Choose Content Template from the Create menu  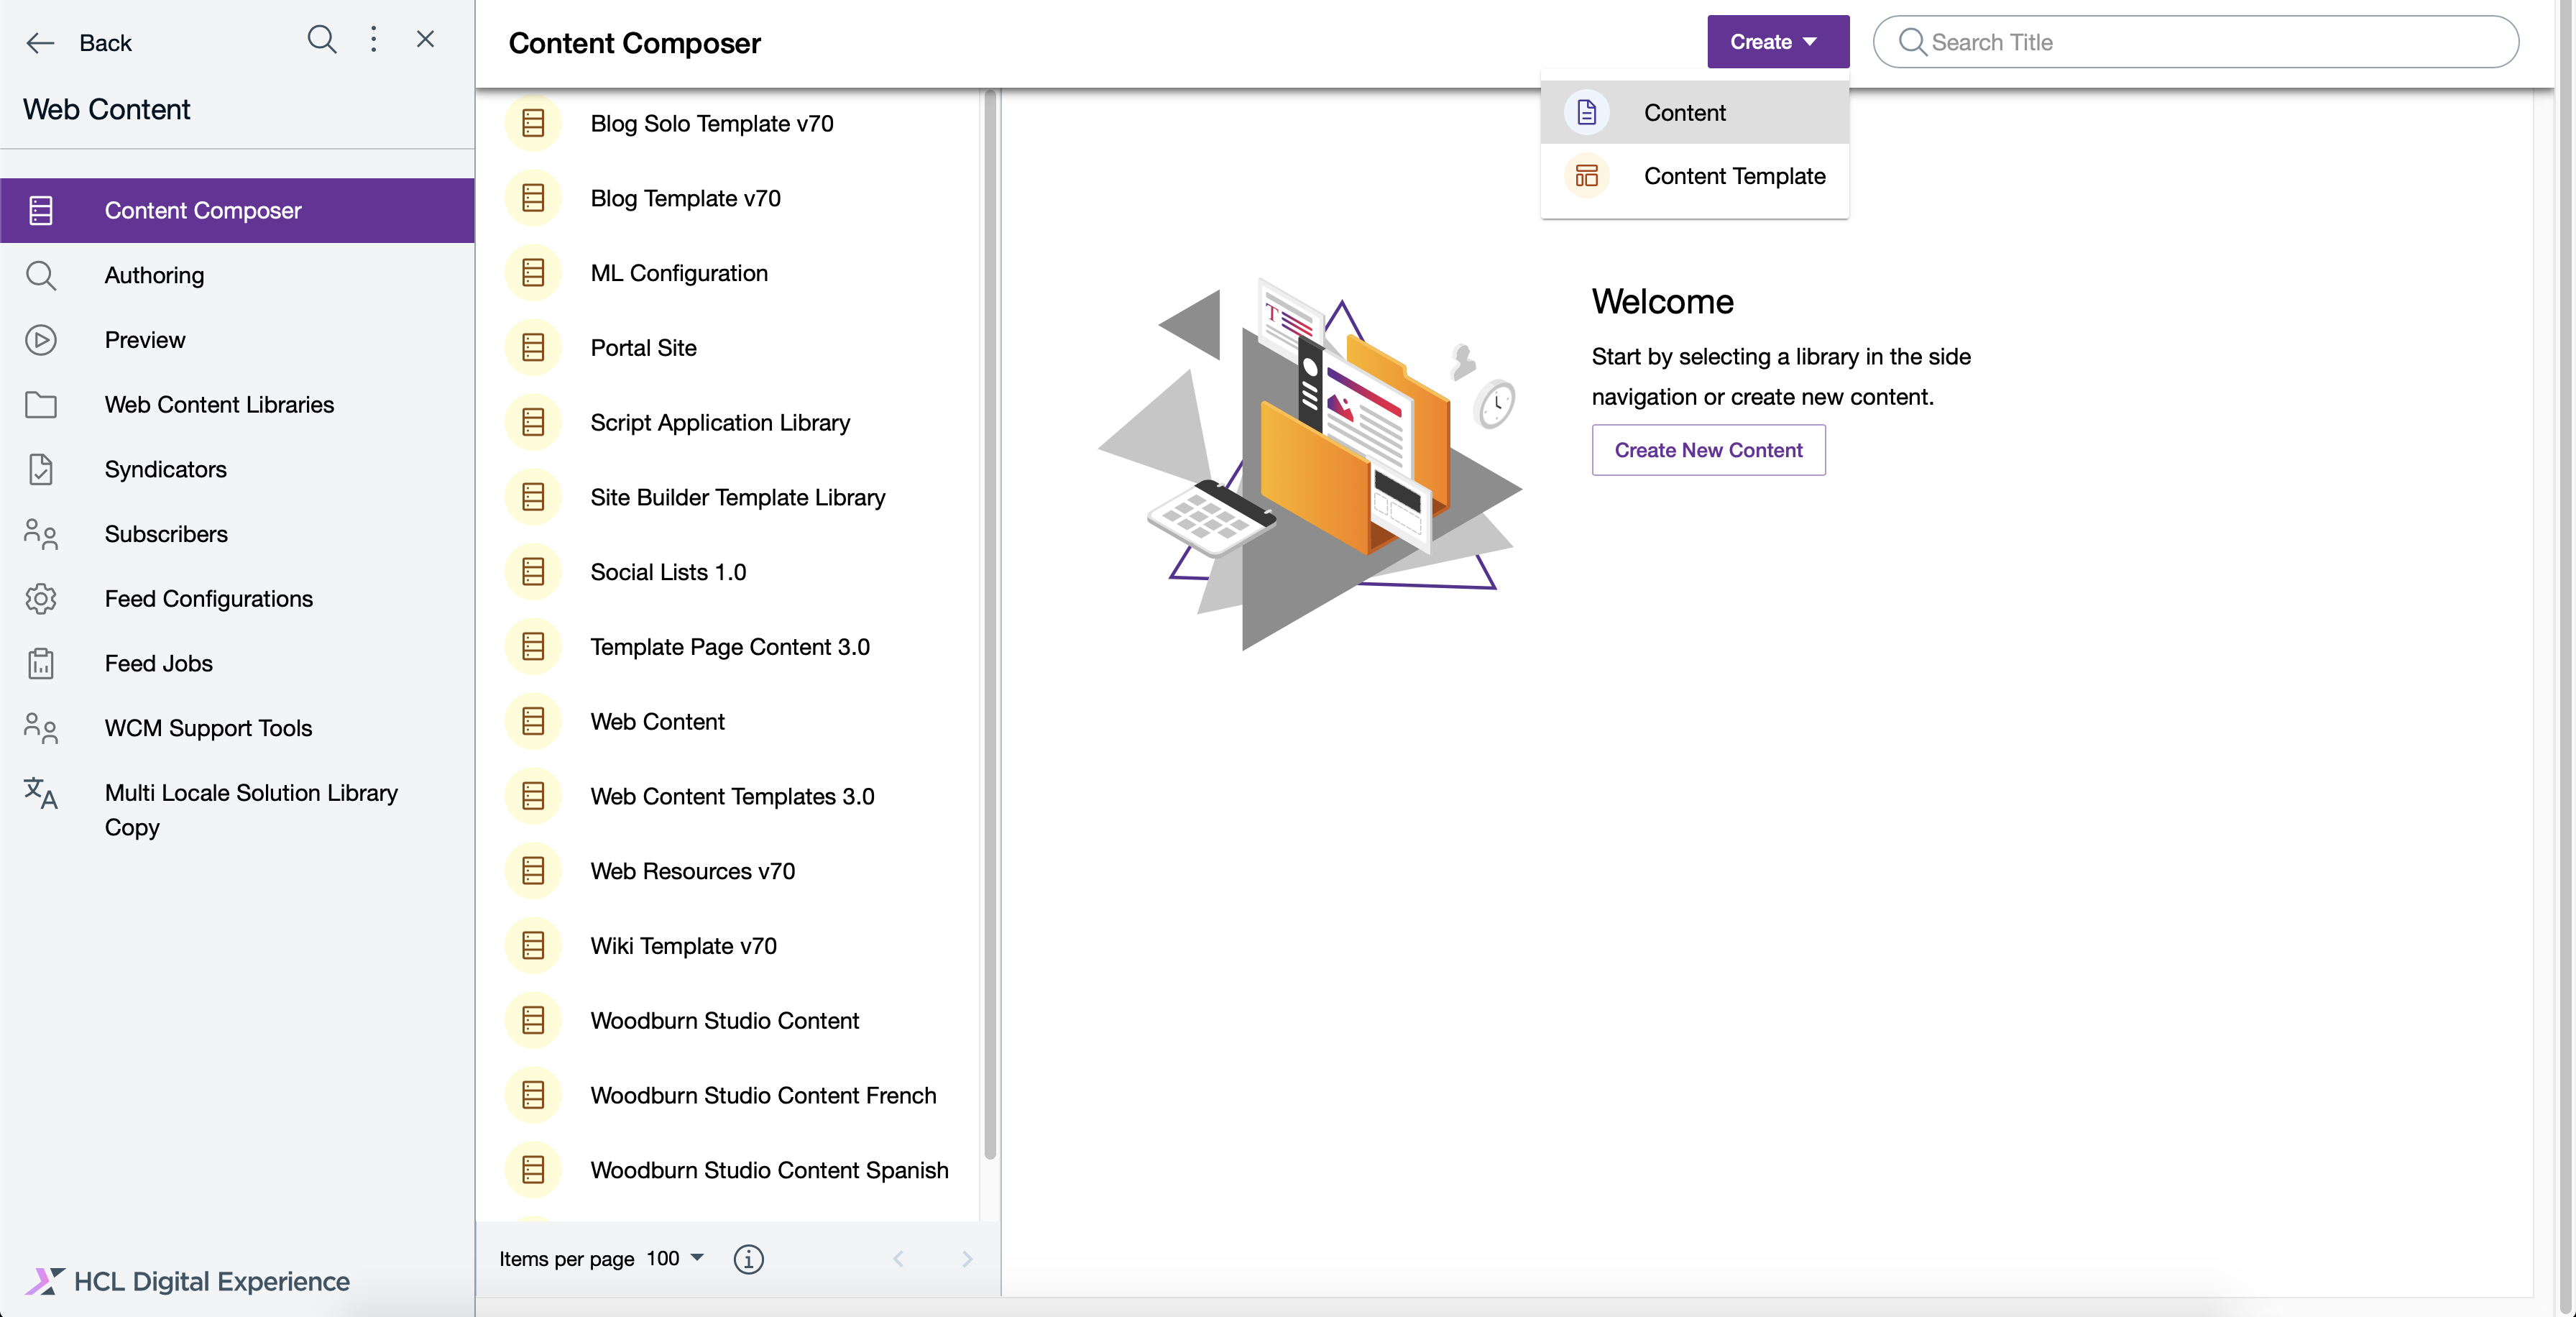click(1734, 175)
